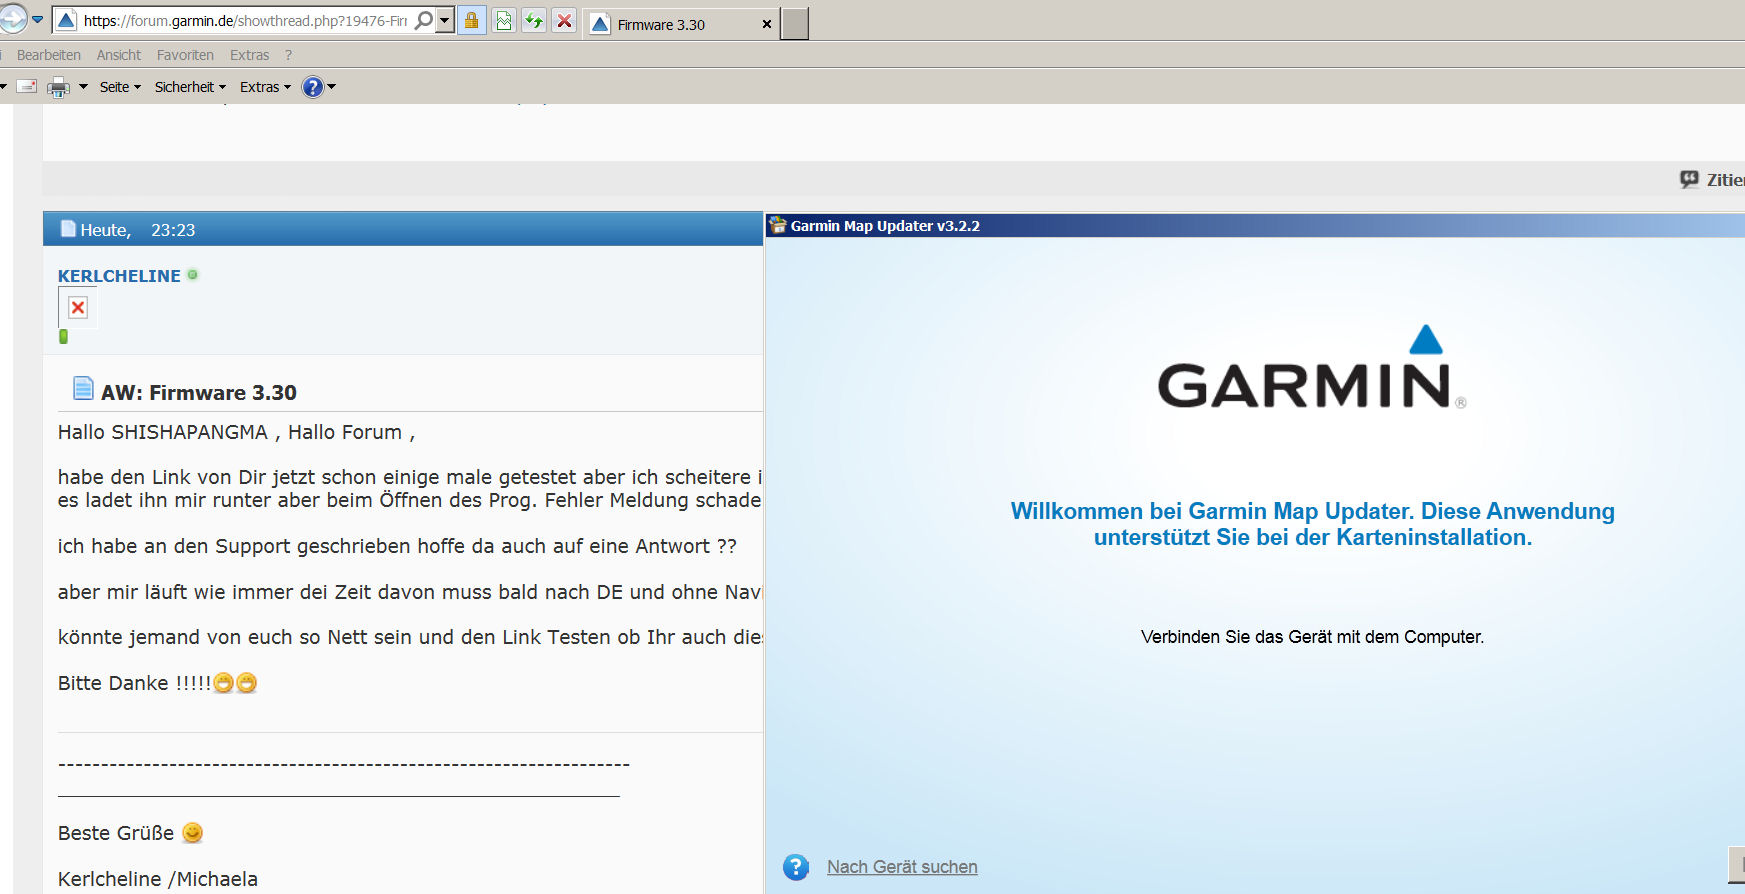This screenshot has width=1745, height=894.
Task: Click the green refresh arrows icon
Action: (534, 20)
